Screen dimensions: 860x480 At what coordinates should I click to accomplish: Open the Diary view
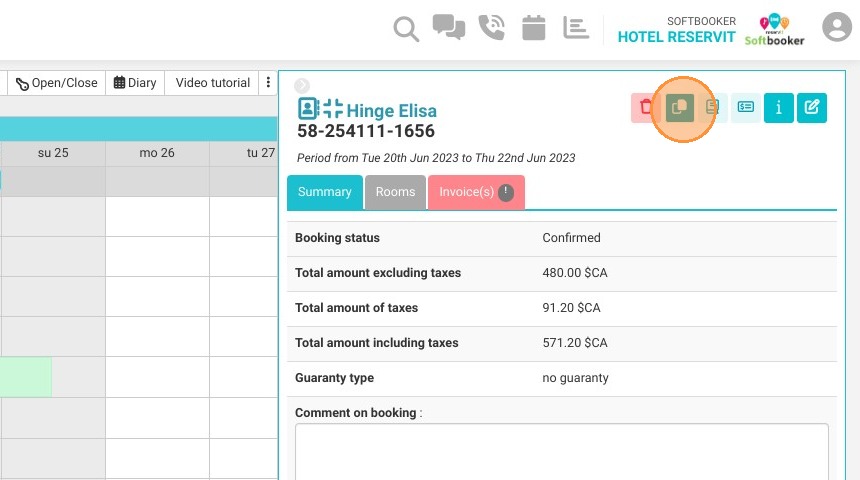click(135, 83)
